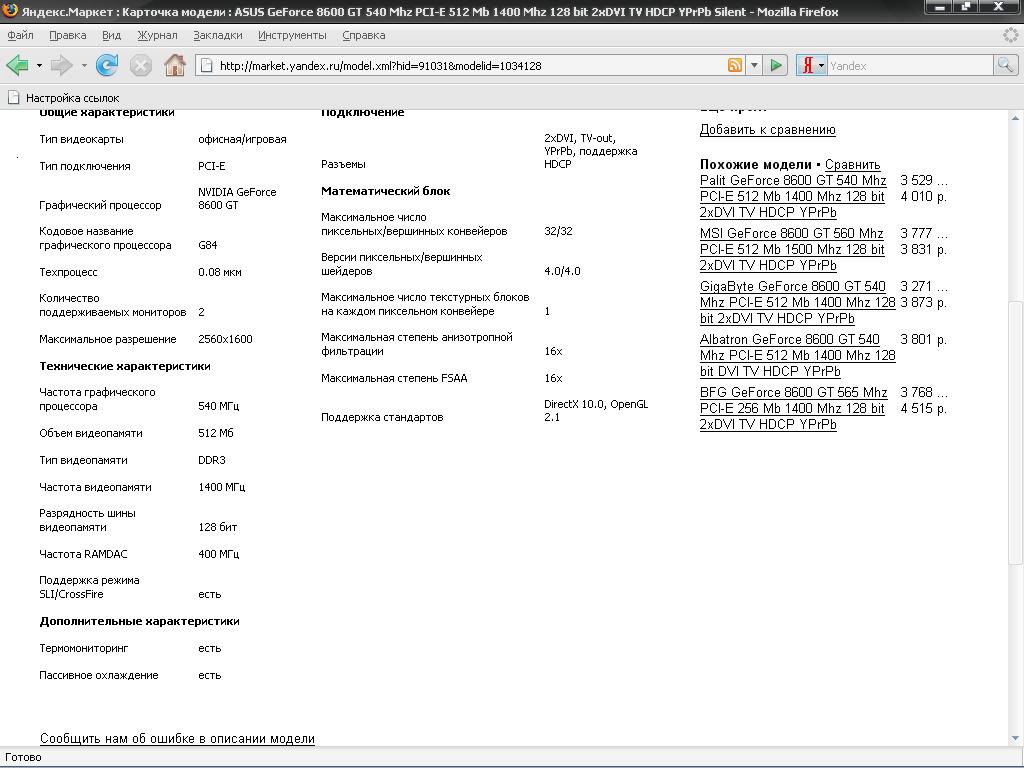
Task: Click the value DirectX 10.0, OpenGL 2.1
Action: click(x=596, y=411)
